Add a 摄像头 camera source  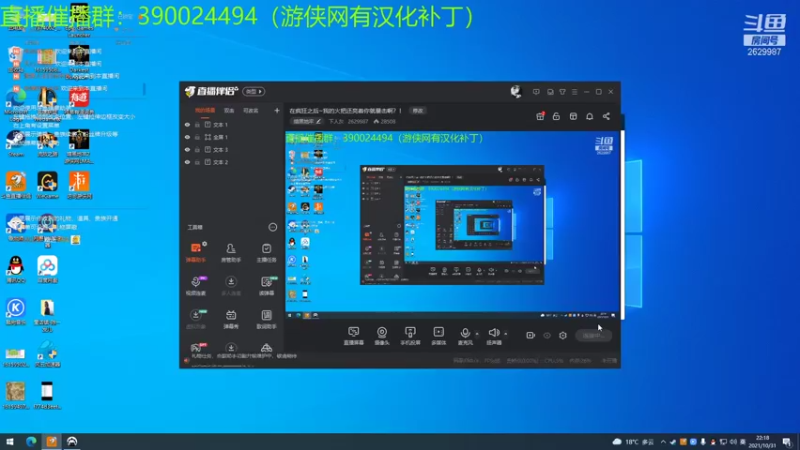382,336
